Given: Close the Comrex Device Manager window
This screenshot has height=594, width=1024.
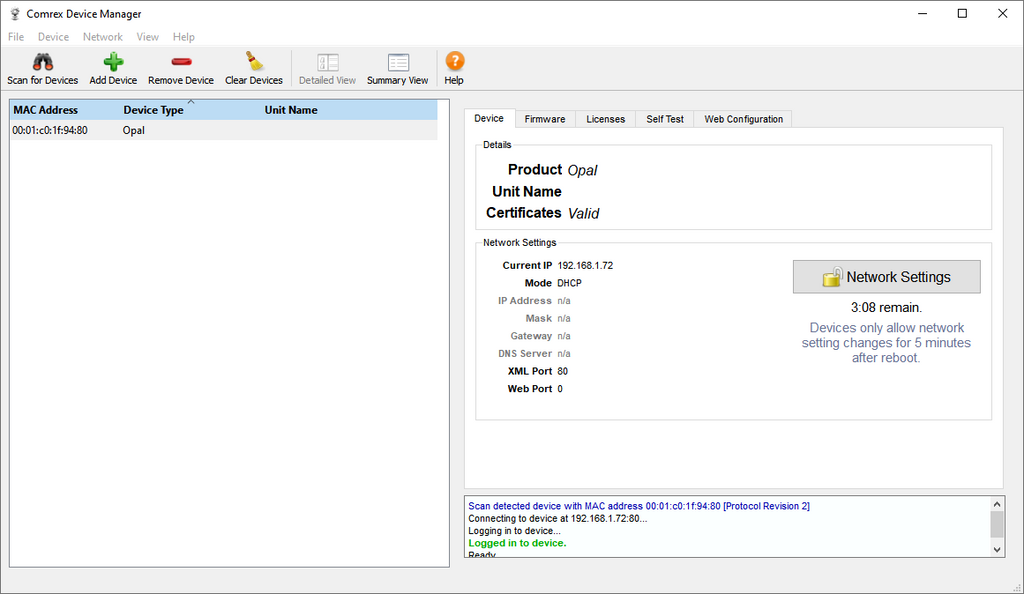Looking at the screenshot, I should point(1002,14).
